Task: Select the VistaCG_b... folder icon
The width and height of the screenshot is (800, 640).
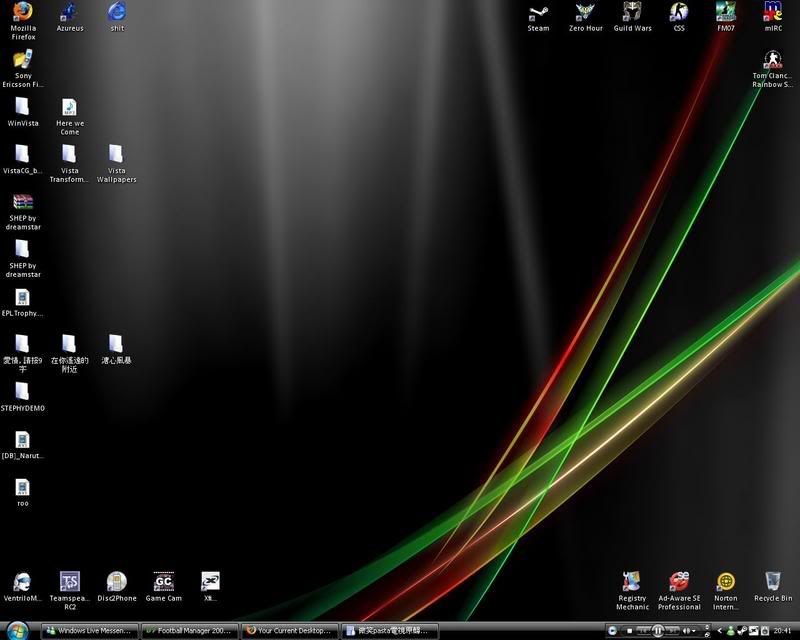Action: (22, 159)
